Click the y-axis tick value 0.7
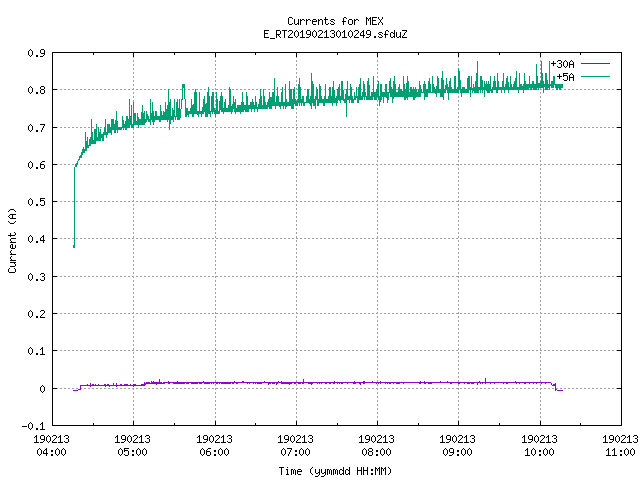Viewport: 640px width, 480px height. point(36,128)
